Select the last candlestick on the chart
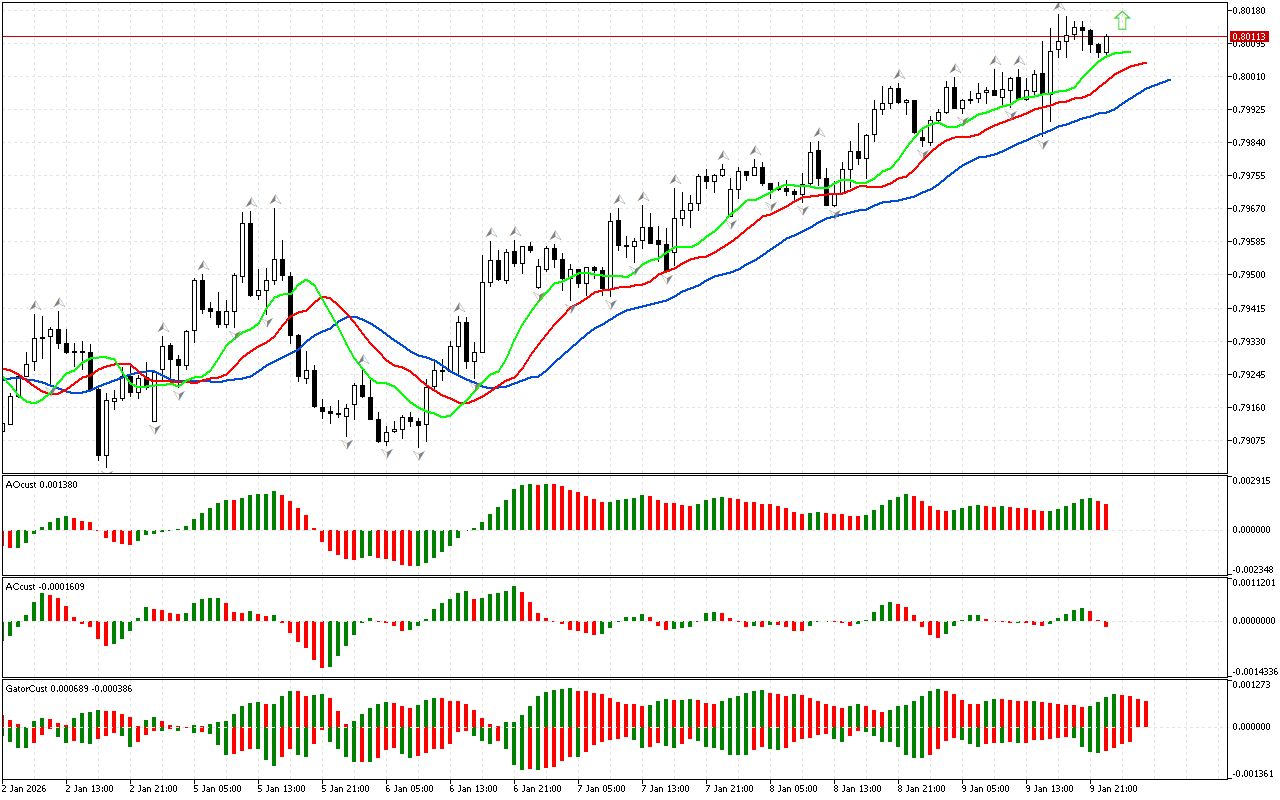The height and width of the screenshot is (800, 1280). tap(1107, 43)
